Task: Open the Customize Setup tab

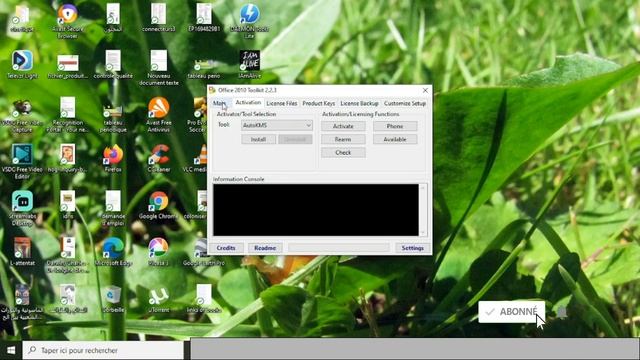Action: (x=404, y=104)
